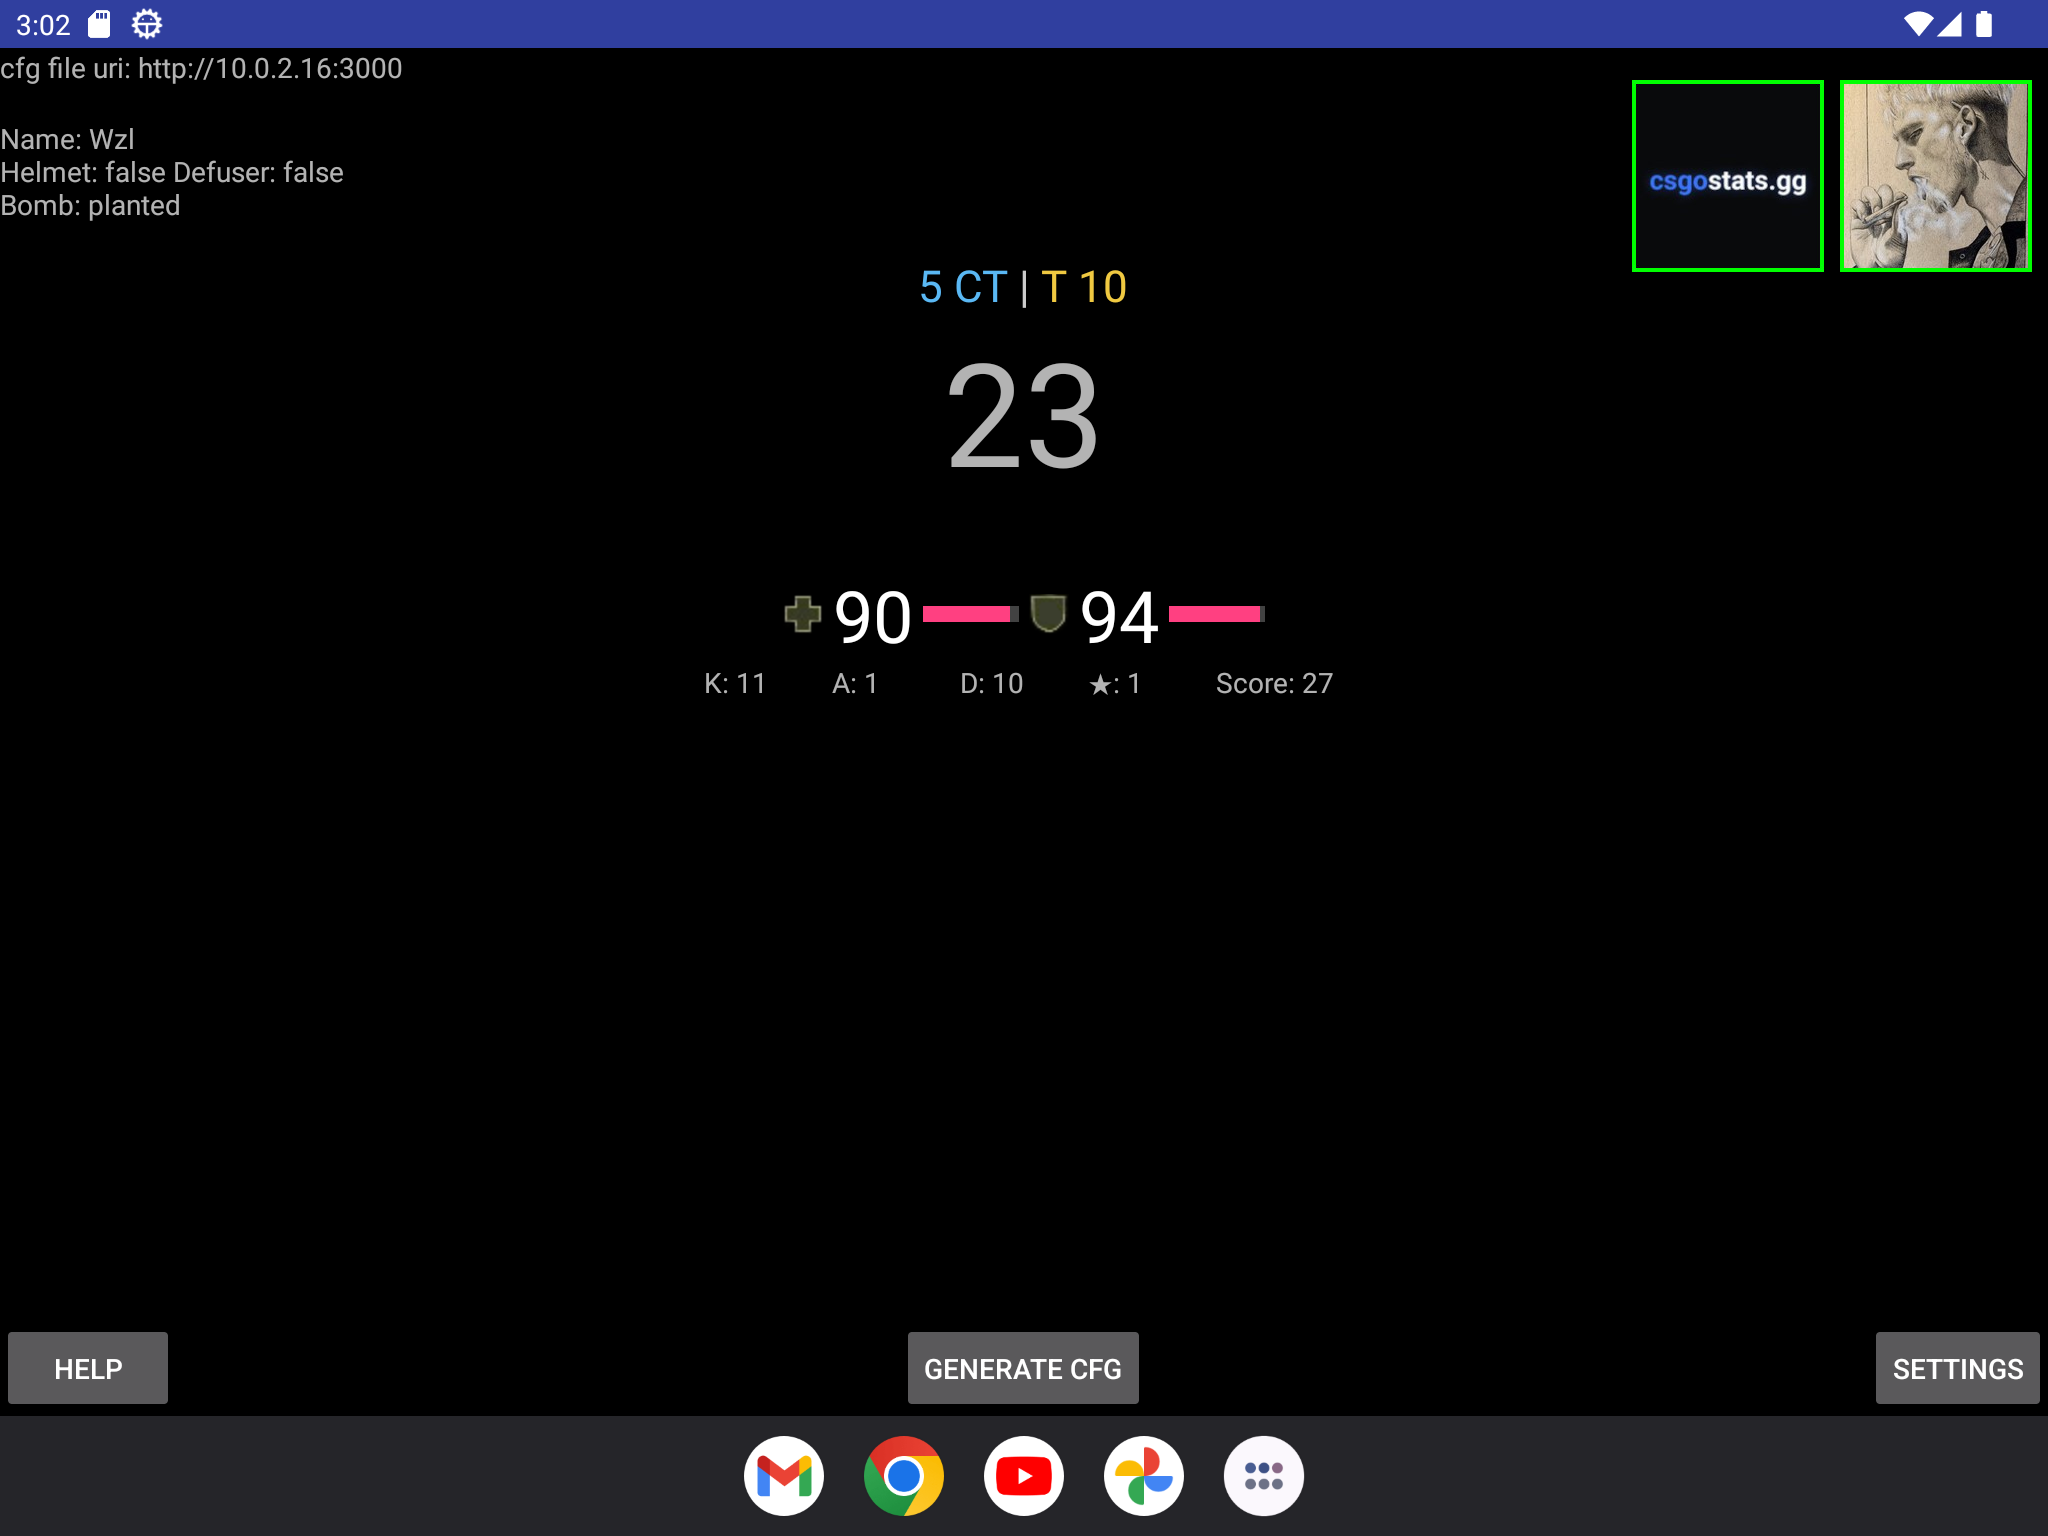Click the 'K: 11' kills stat
This screenshot has height=1536, width=2048.
(x=735, y=683)
